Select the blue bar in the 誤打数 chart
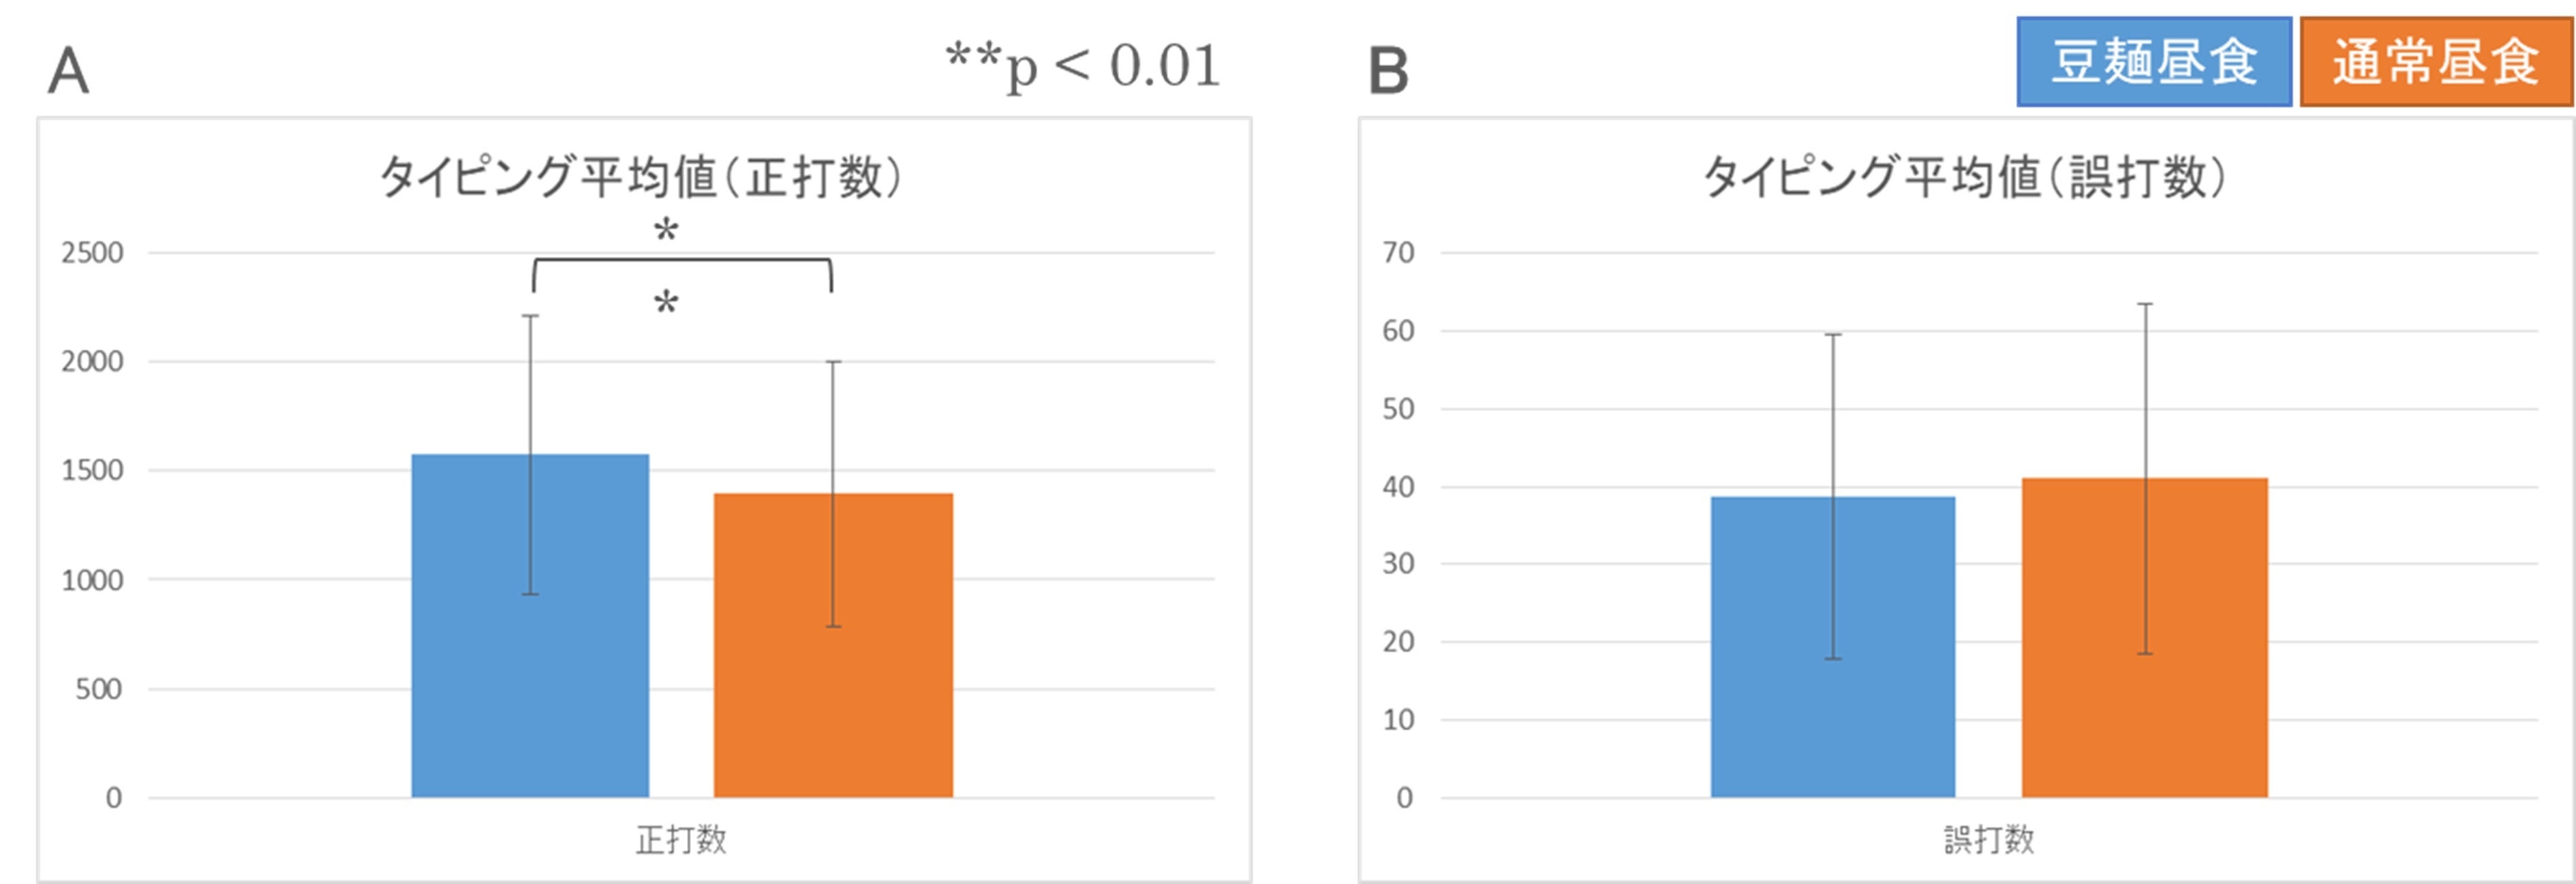The image size is (2576, 884). pyautogui.click(x=1832, y=720)
